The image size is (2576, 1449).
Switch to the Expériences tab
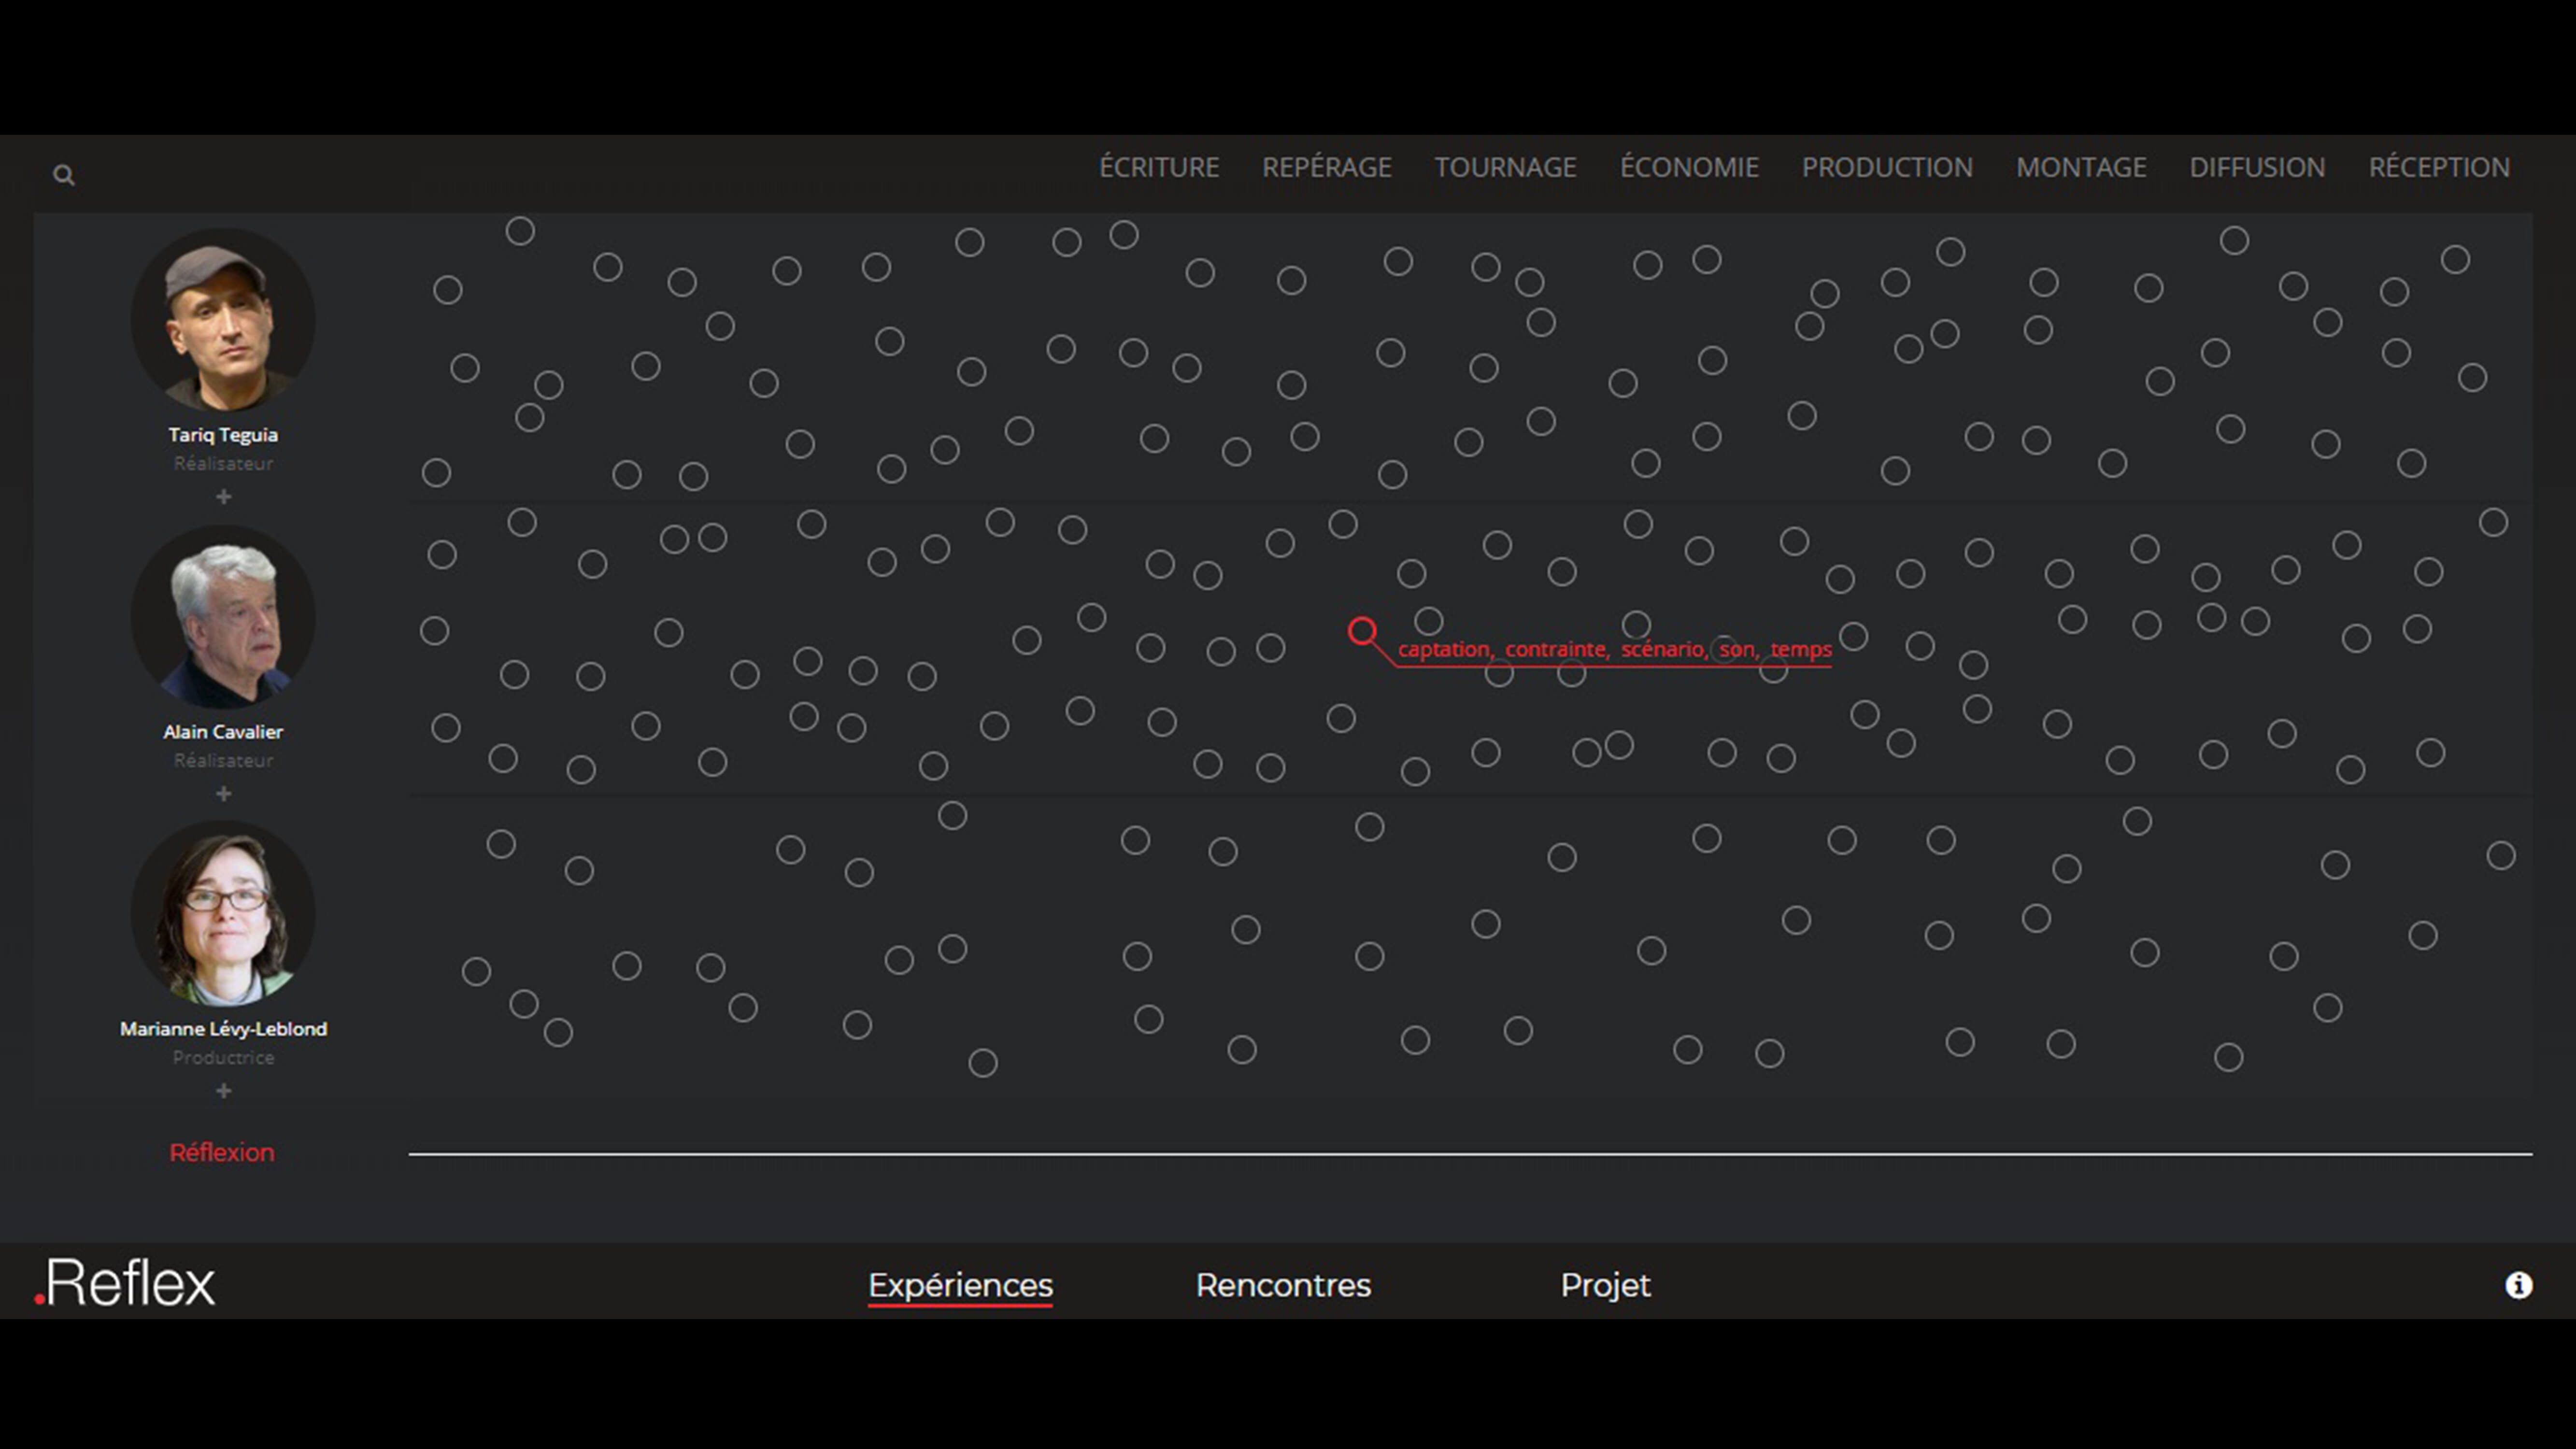(960, 1286)
